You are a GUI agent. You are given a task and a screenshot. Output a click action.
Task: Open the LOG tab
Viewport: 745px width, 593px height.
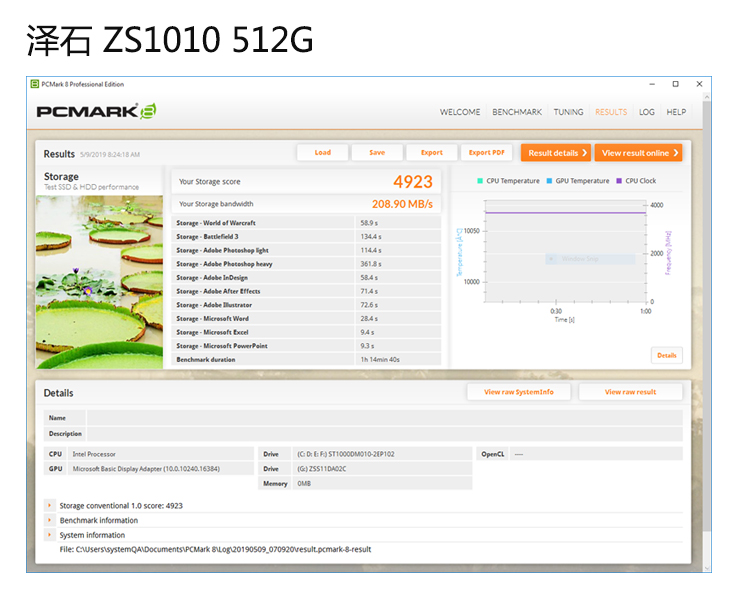[647, 112]
